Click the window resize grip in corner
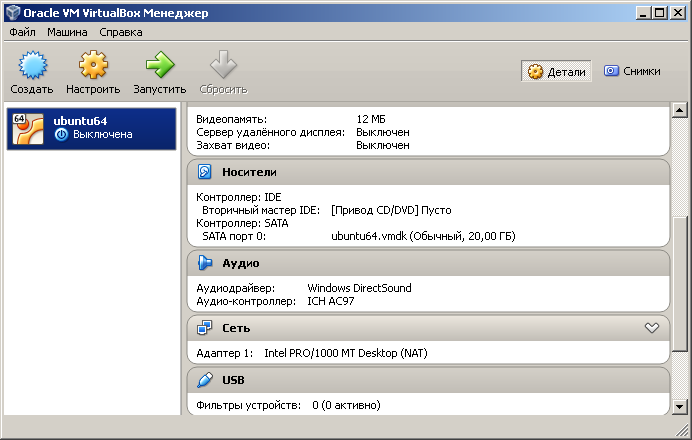Viewport: 692px width, 440px height. [682, 429]
